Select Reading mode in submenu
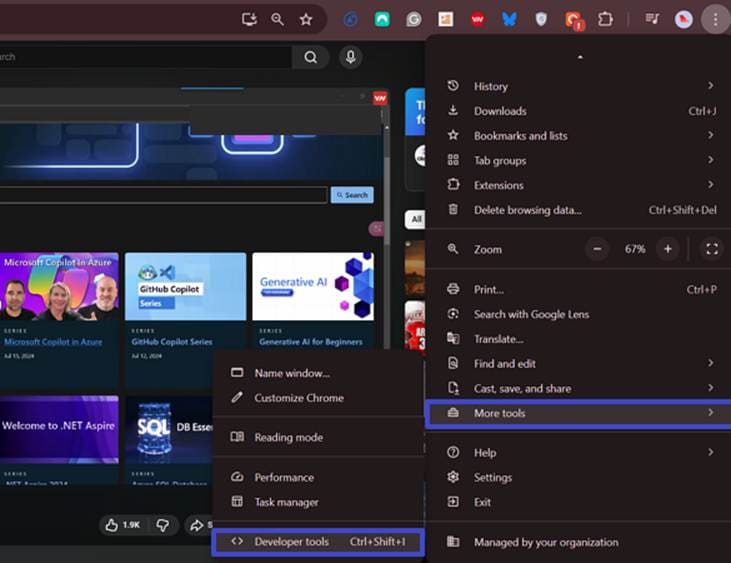 319,437
